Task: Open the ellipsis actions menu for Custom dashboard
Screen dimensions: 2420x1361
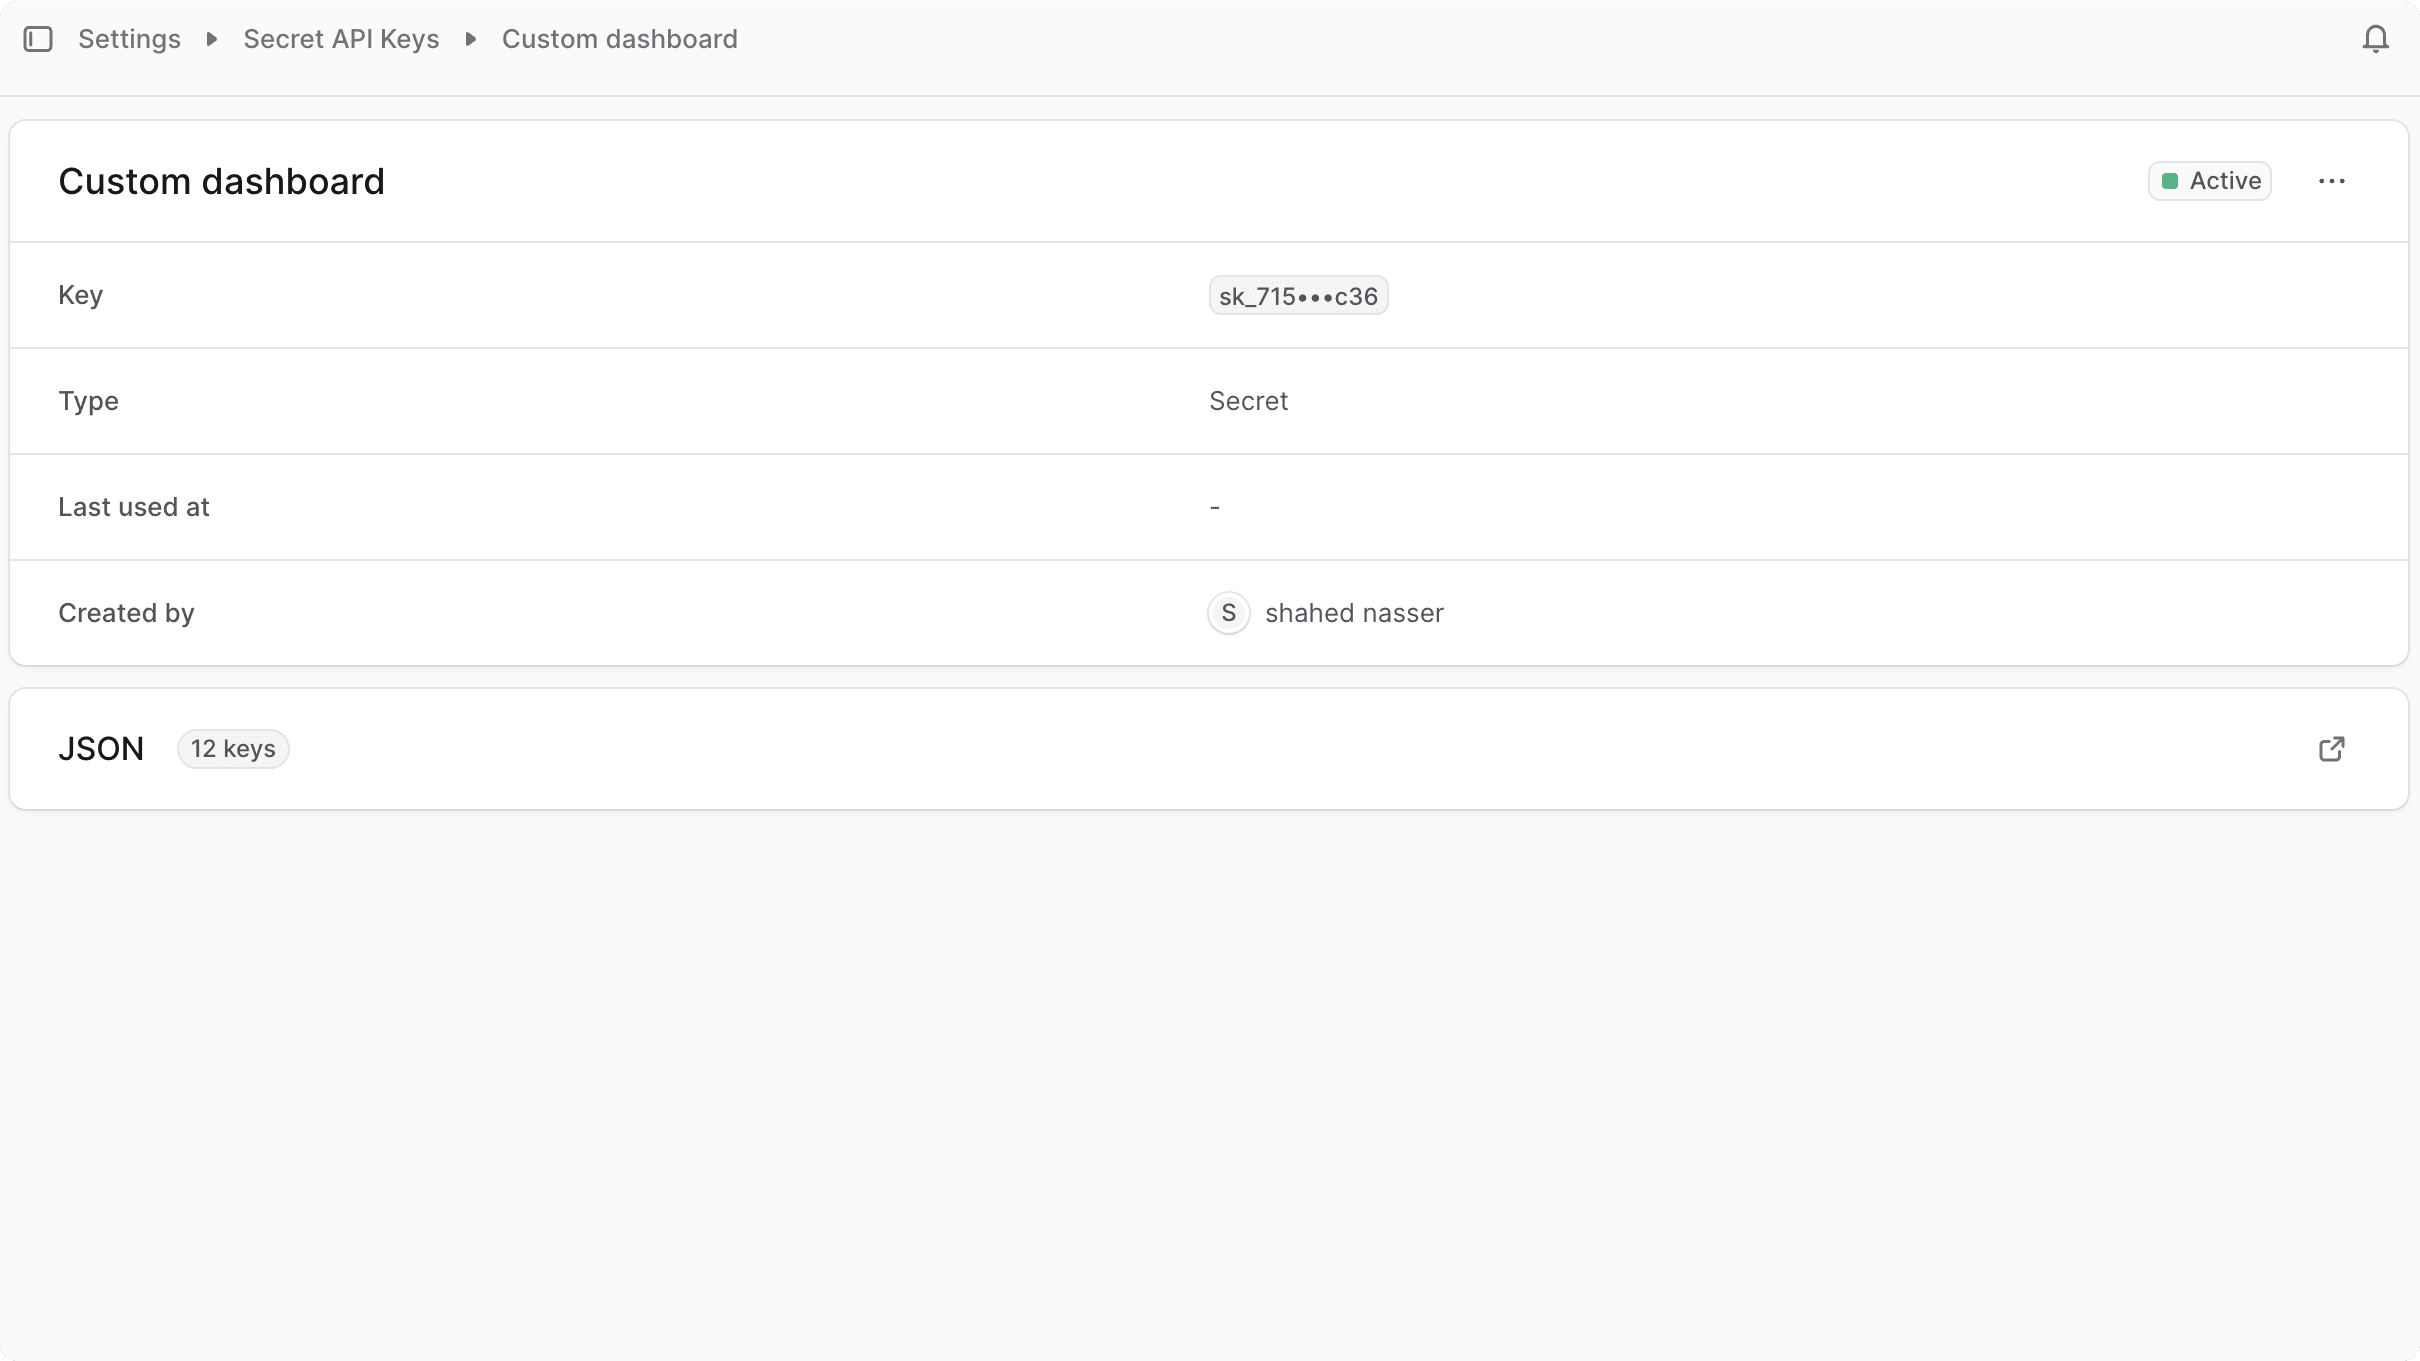Action: pos(2331,181)
